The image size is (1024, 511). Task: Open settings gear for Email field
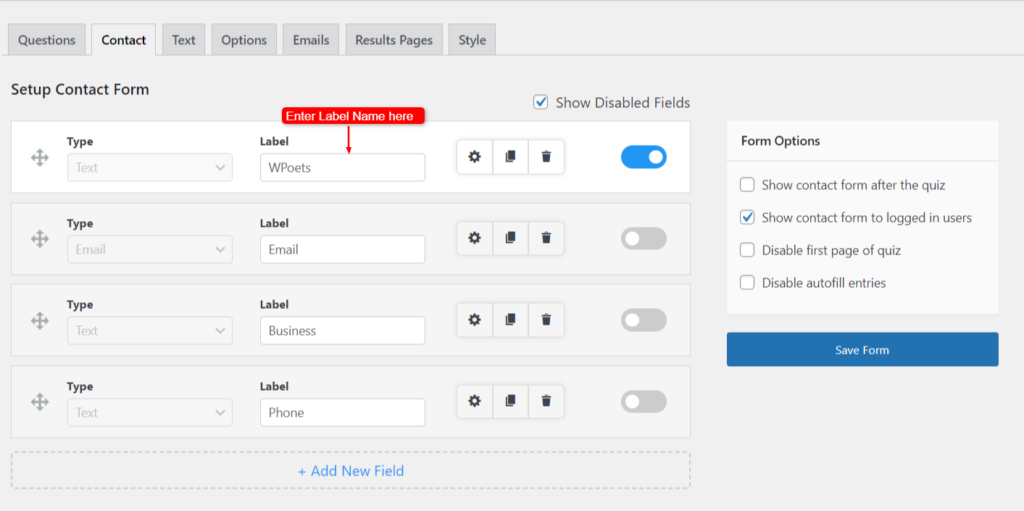click(x=475, y=239)
